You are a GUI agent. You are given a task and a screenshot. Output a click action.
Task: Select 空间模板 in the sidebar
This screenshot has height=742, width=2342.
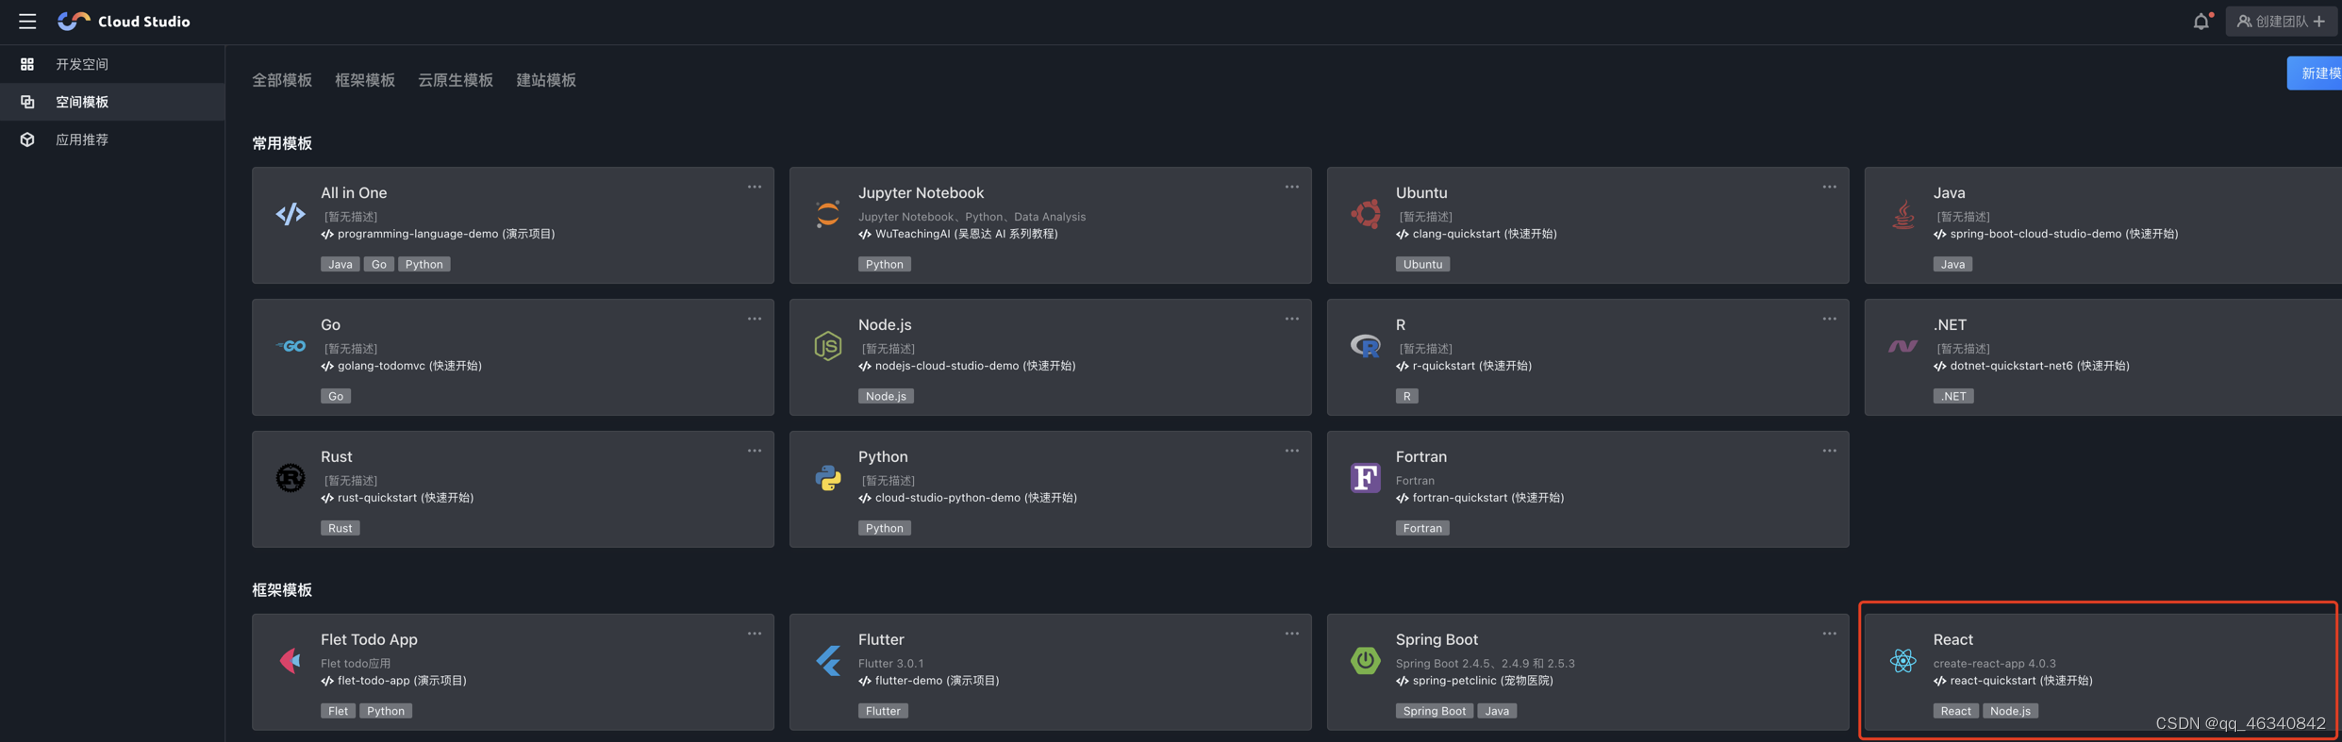(112, 102)
